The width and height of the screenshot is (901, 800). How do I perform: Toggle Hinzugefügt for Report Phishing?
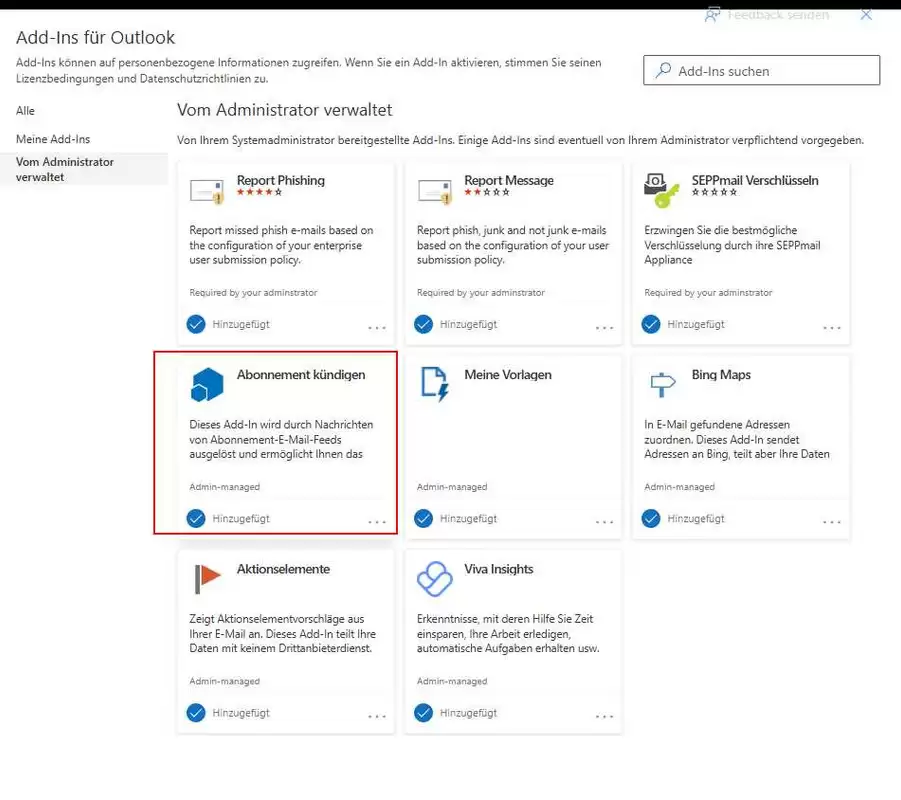tap(196, 324)
